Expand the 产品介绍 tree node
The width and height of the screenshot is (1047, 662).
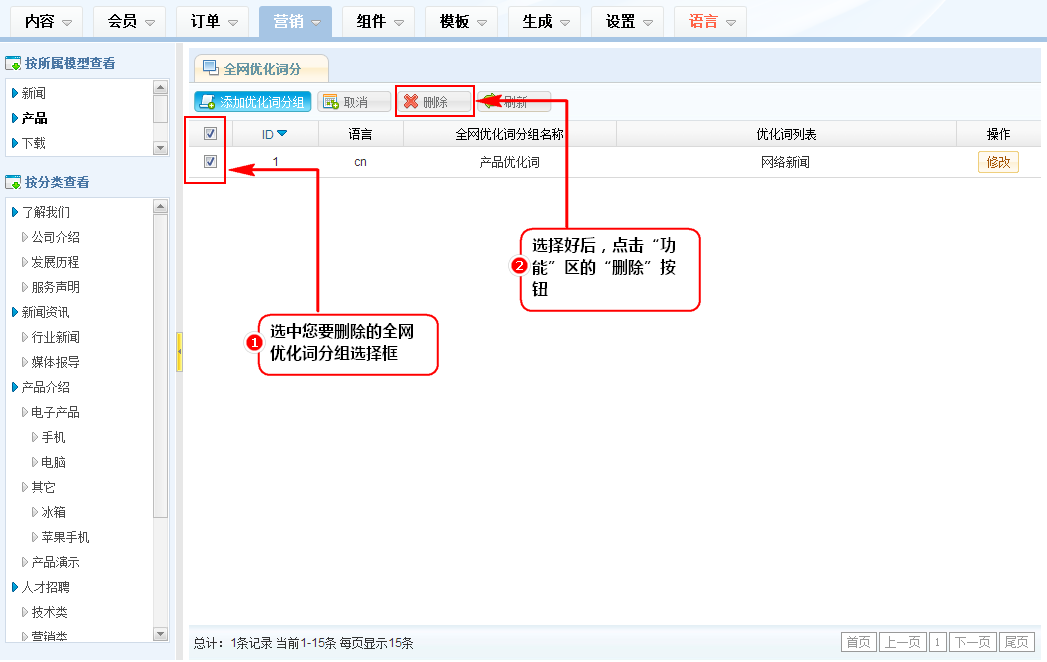[15, 387]
